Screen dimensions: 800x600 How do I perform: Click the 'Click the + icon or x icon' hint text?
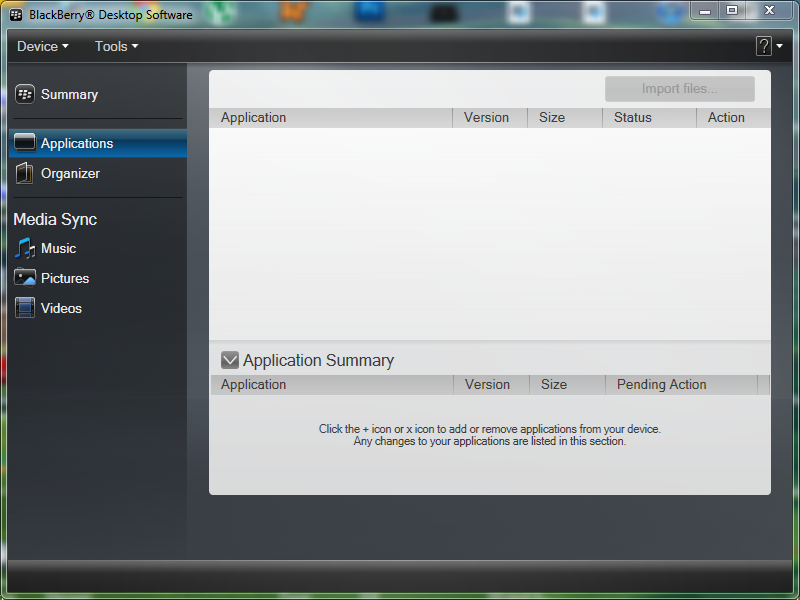490,429
